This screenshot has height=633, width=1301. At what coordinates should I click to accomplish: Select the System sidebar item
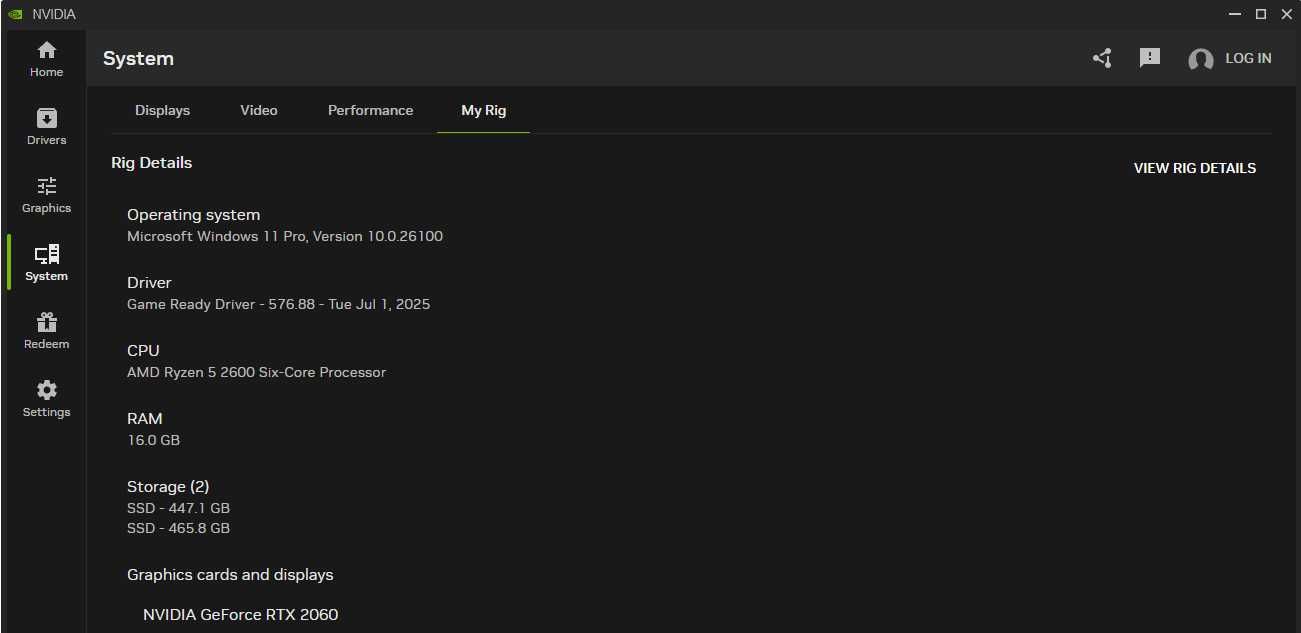pos(46,263)
